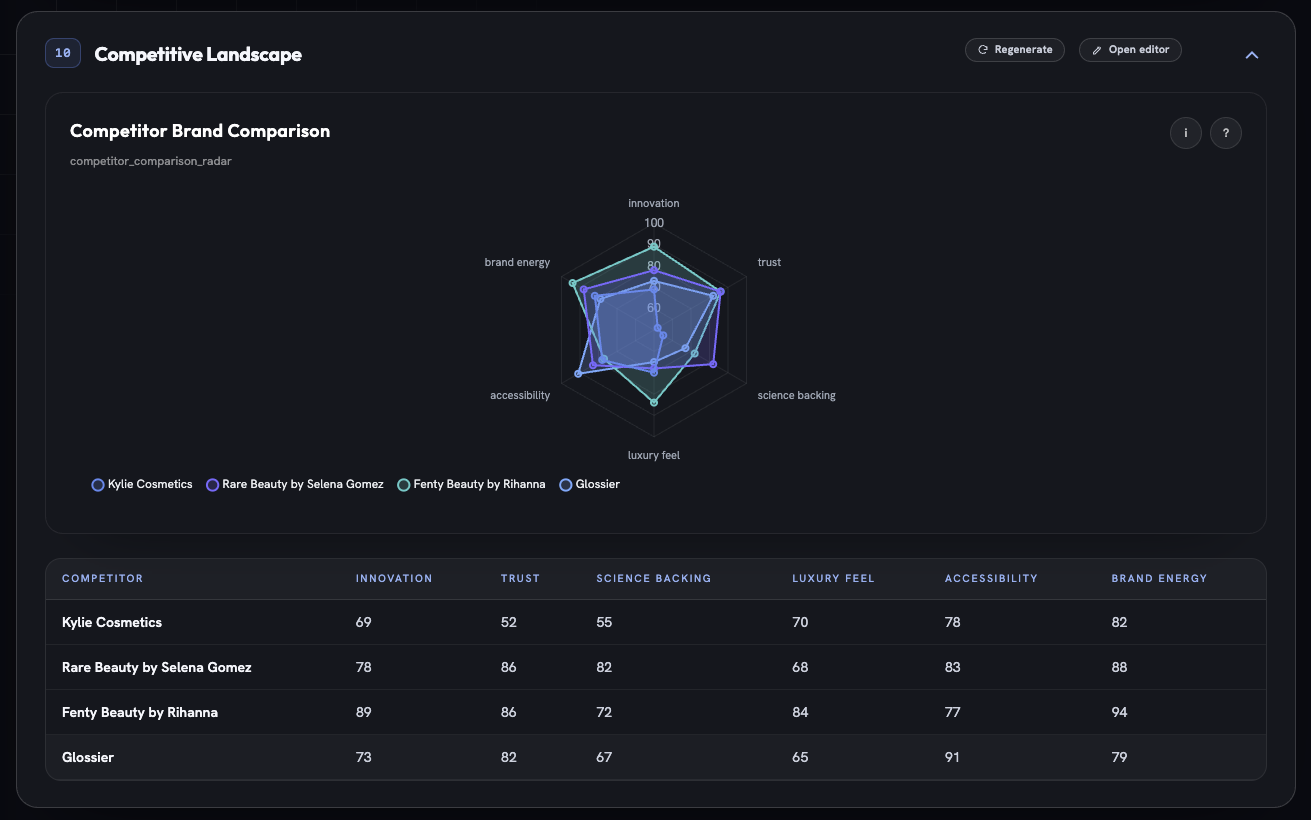The height and width of the screenshot is (820, 1311).
Task: Click Glossier luxury feel value 65
Action: (x=800, y=757)
